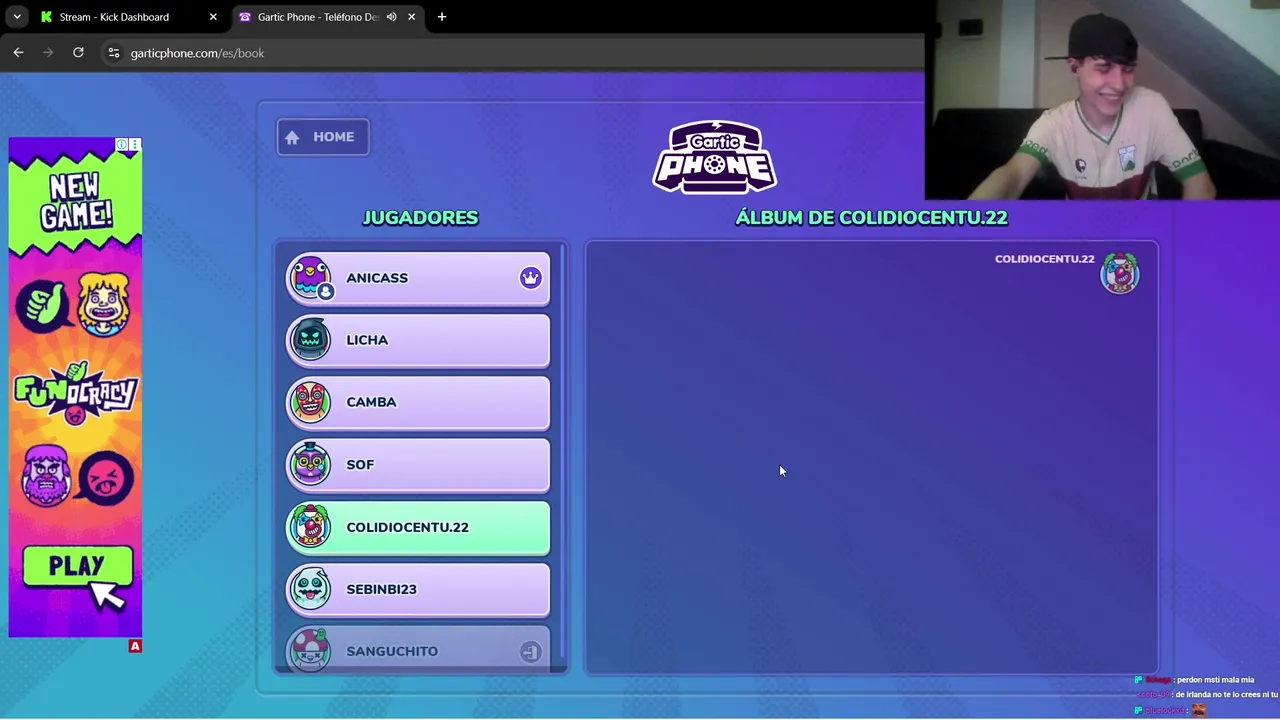
Task: Click SANGUCHITO's mushroom avatar
Action: pos(310,650)
